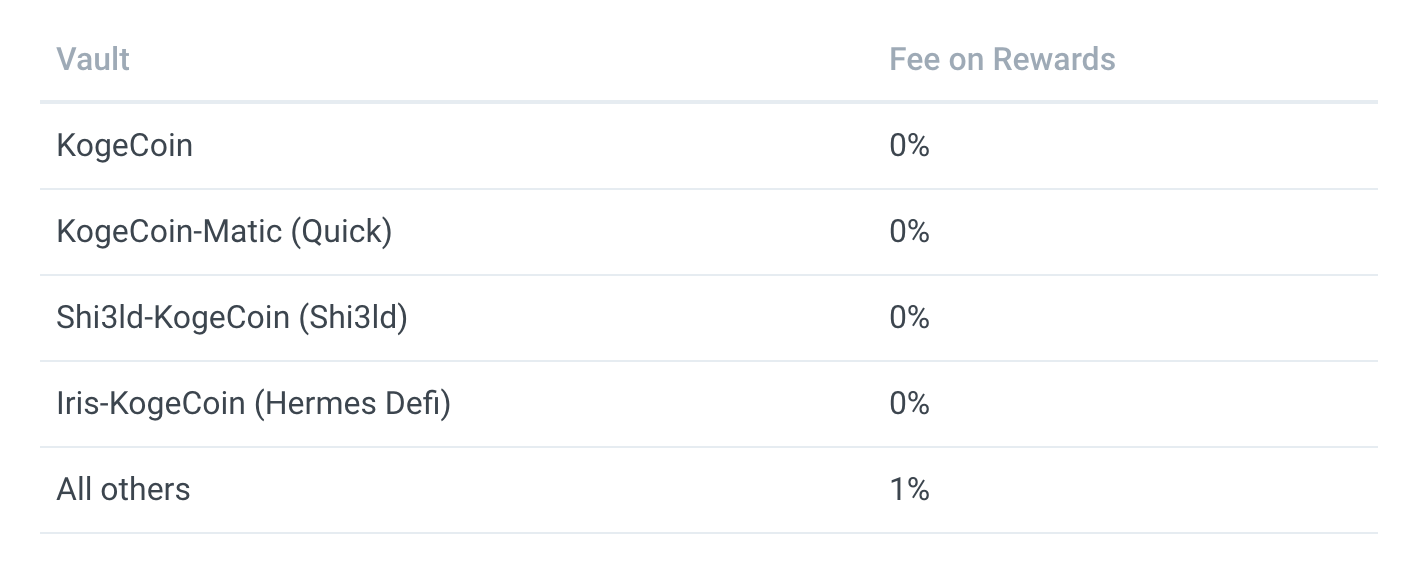Click the Vault column header
The width and height of the screenshot is (1420, 576).
pyautogui.click(x=93, y=59)
